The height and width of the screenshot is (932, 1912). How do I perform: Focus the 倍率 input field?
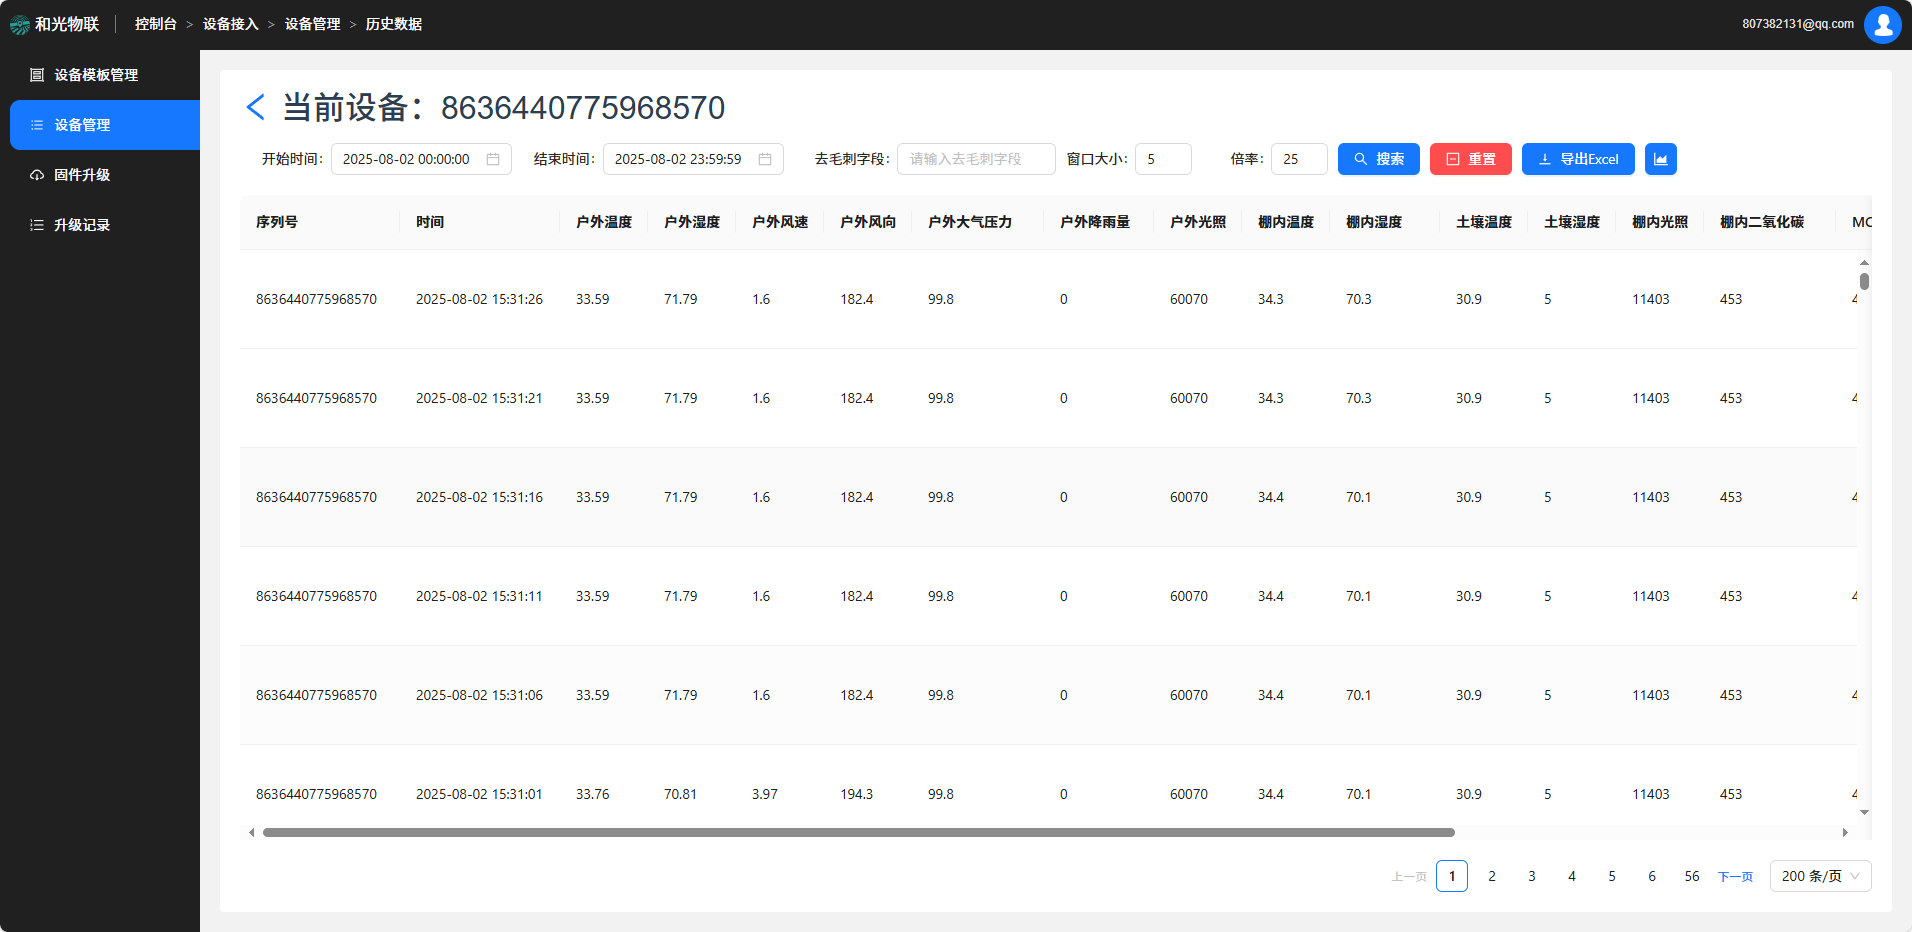[1299, 159]
